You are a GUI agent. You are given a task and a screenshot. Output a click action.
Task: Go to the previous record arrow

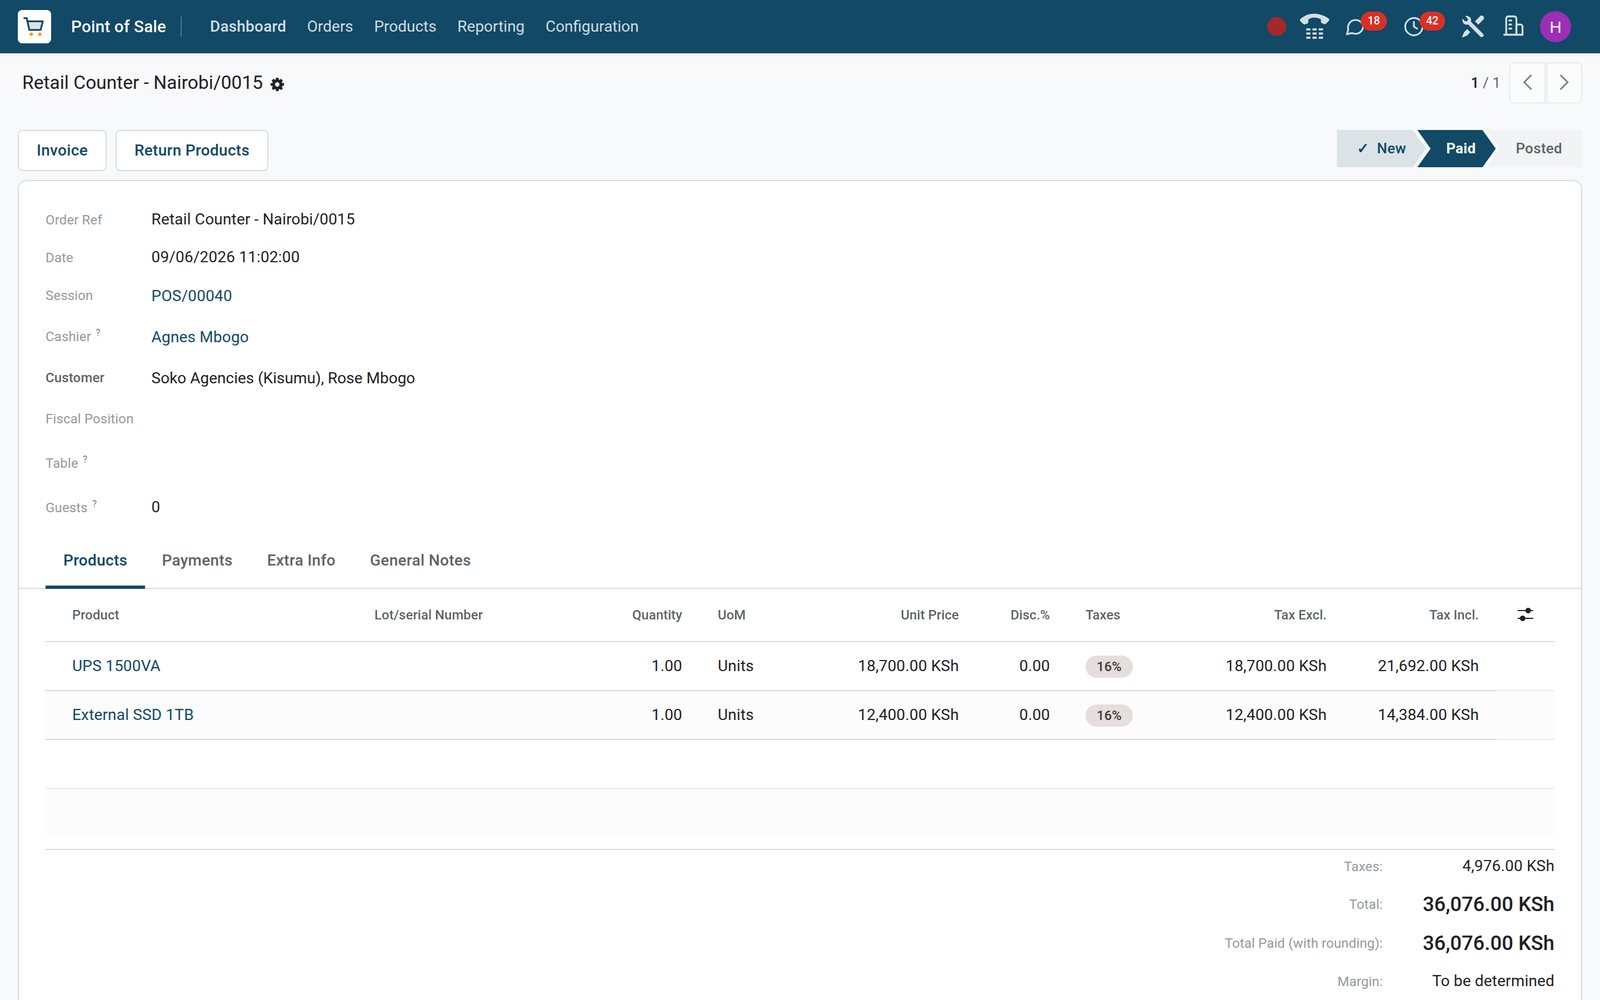[x=1527, y=83]
